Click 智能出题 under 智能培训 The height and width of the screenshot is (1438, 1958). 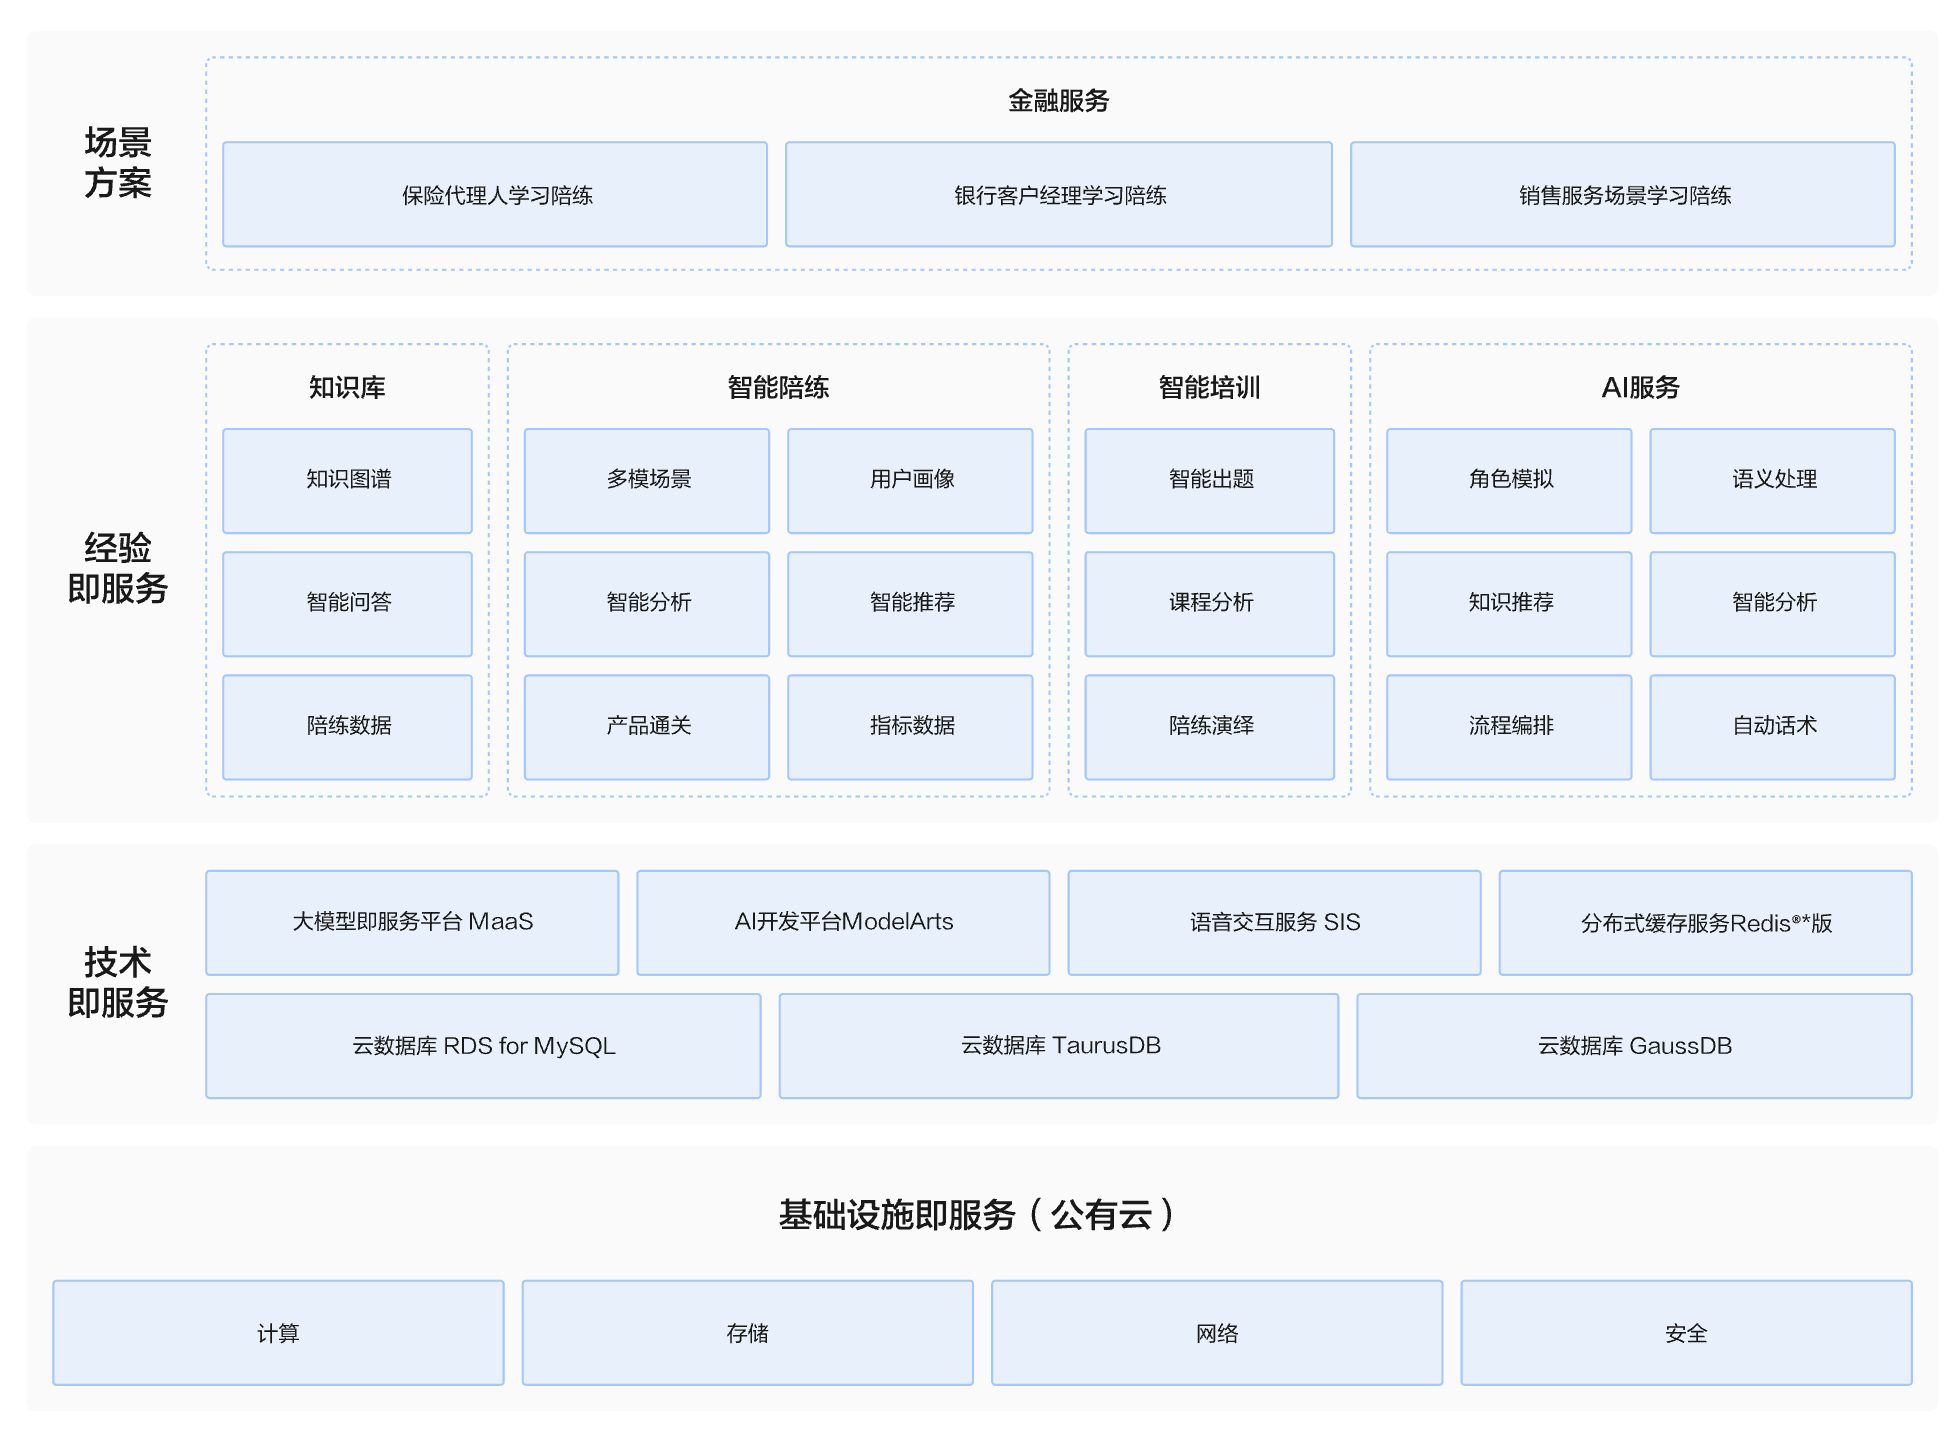1209,480
